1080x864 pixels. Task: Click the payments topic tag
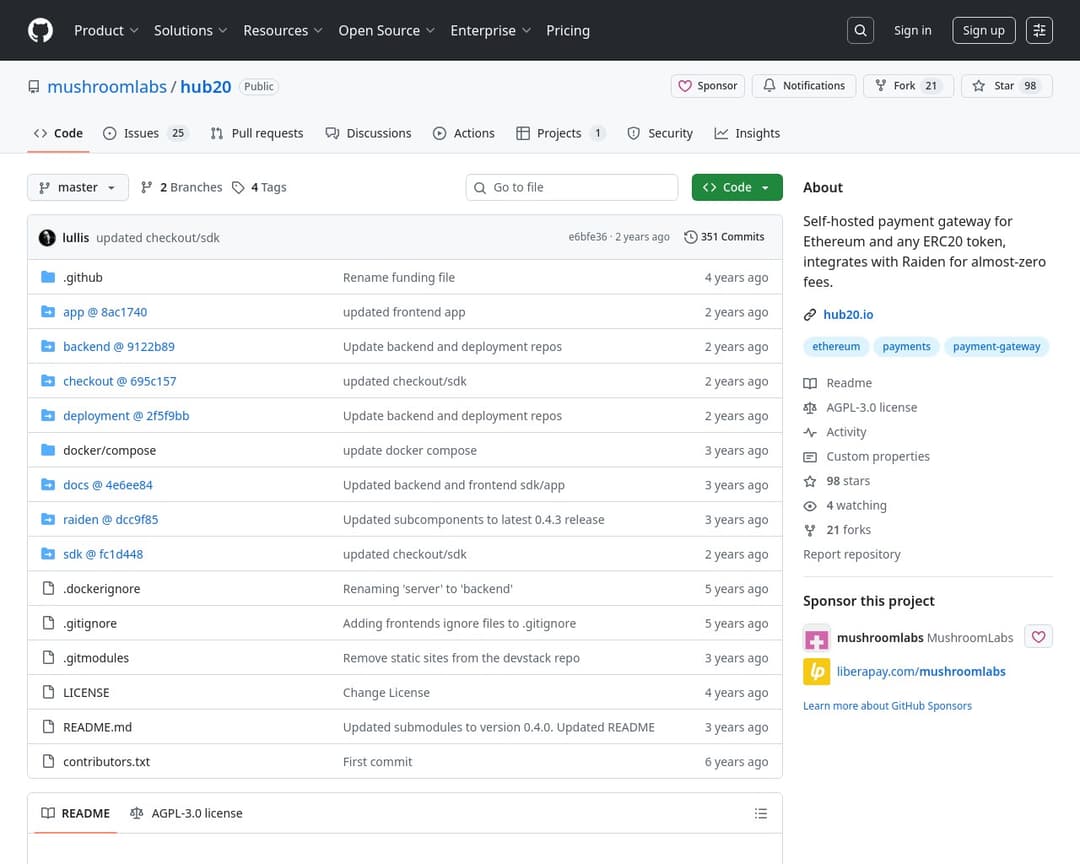pos(906,347)
